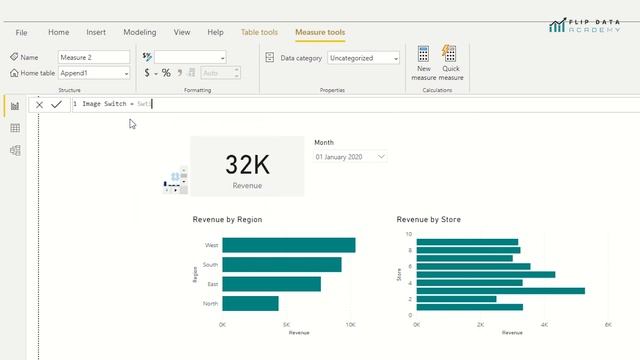Viewport: 640px width, 360px height.
Task: Click the West bar in Revenue by Region
Action: [x=289, y=245]
